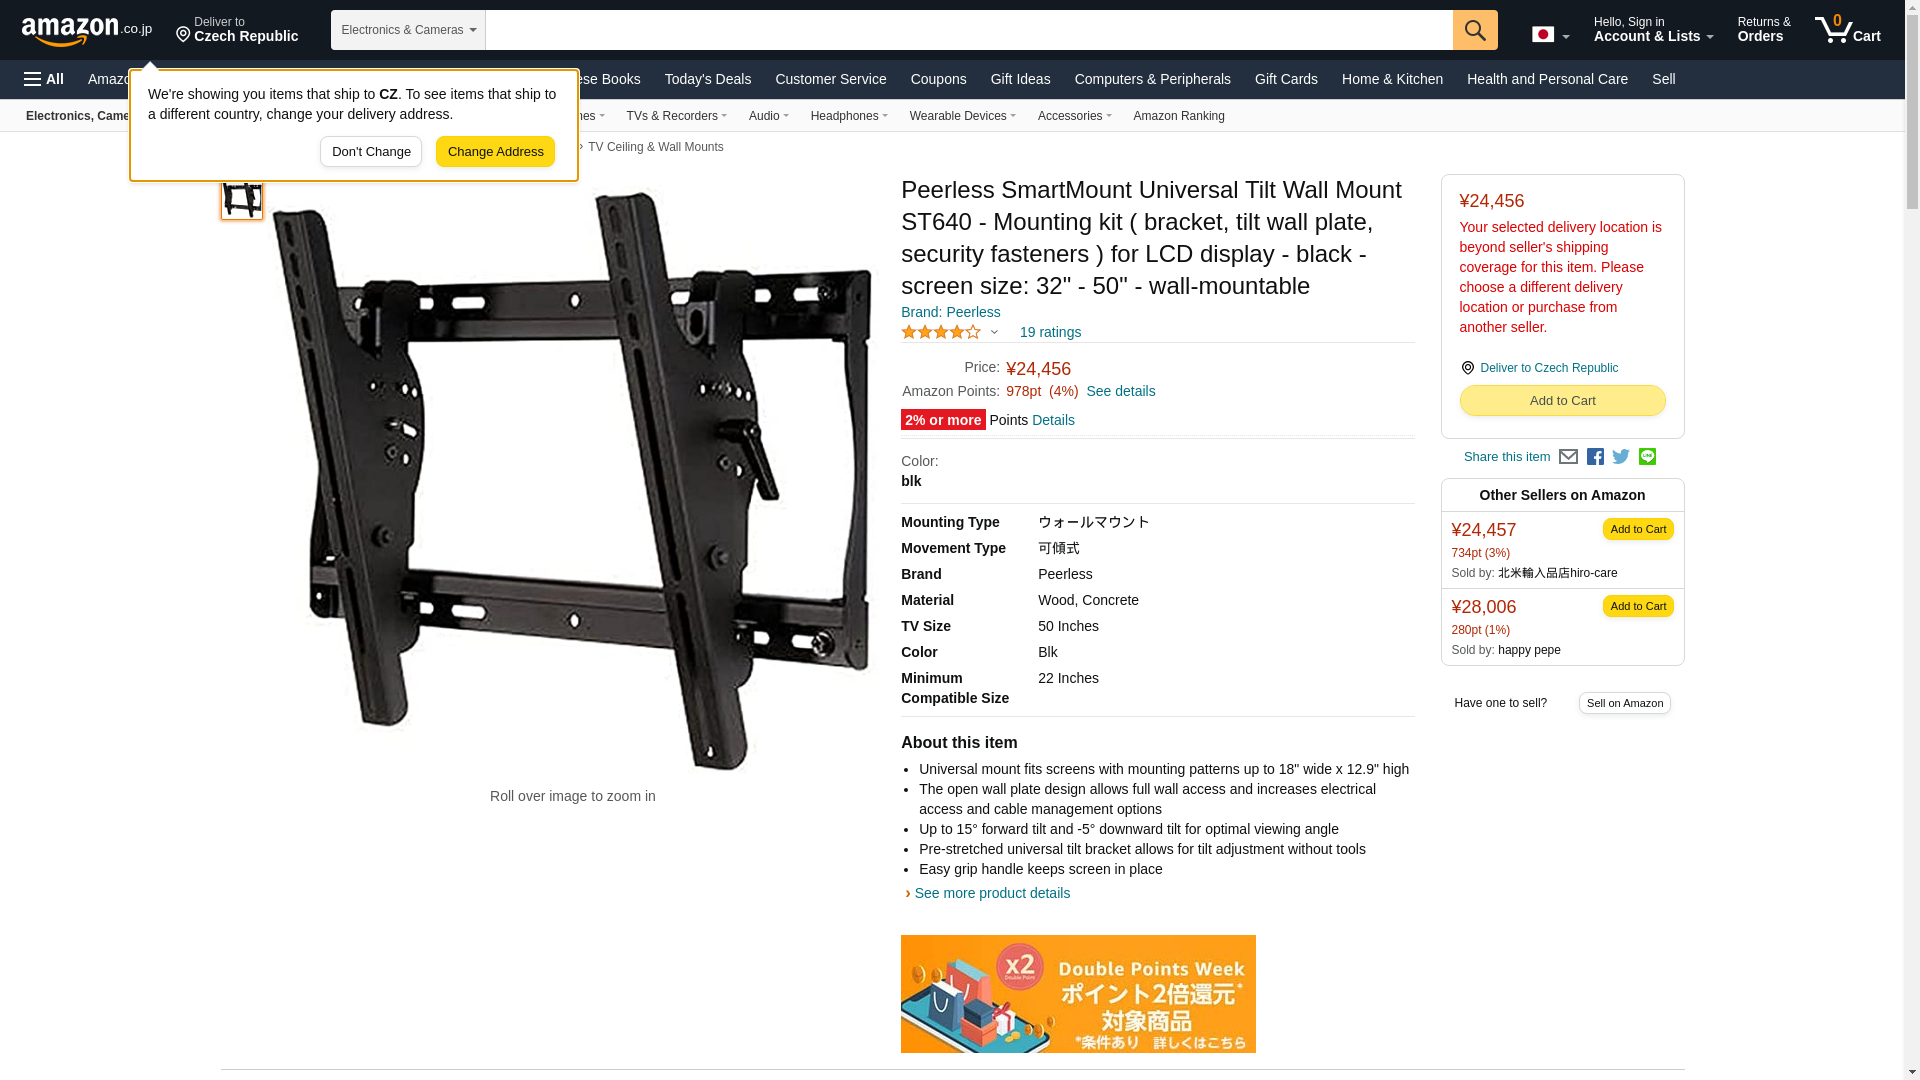Open the cart icon
The height and width of the screenshot is (1080, 1920).
[1848, 29]
